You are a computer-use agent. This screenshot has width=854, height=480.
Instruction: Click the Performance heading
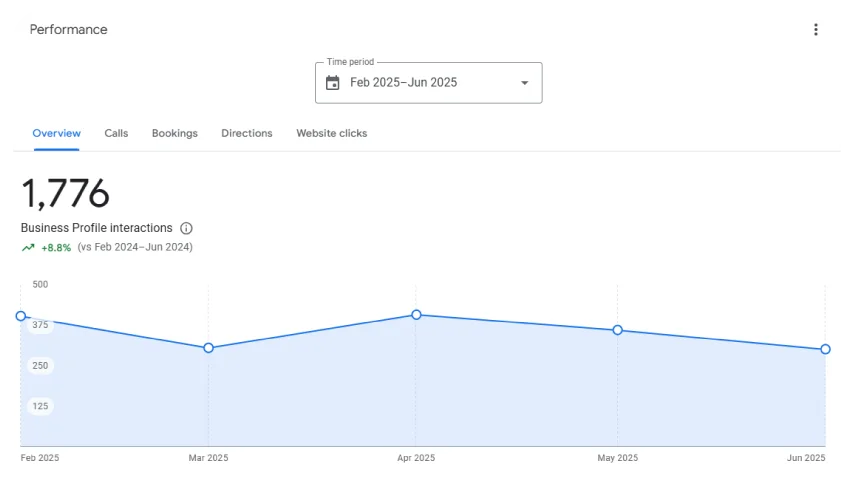pos(69,29)
